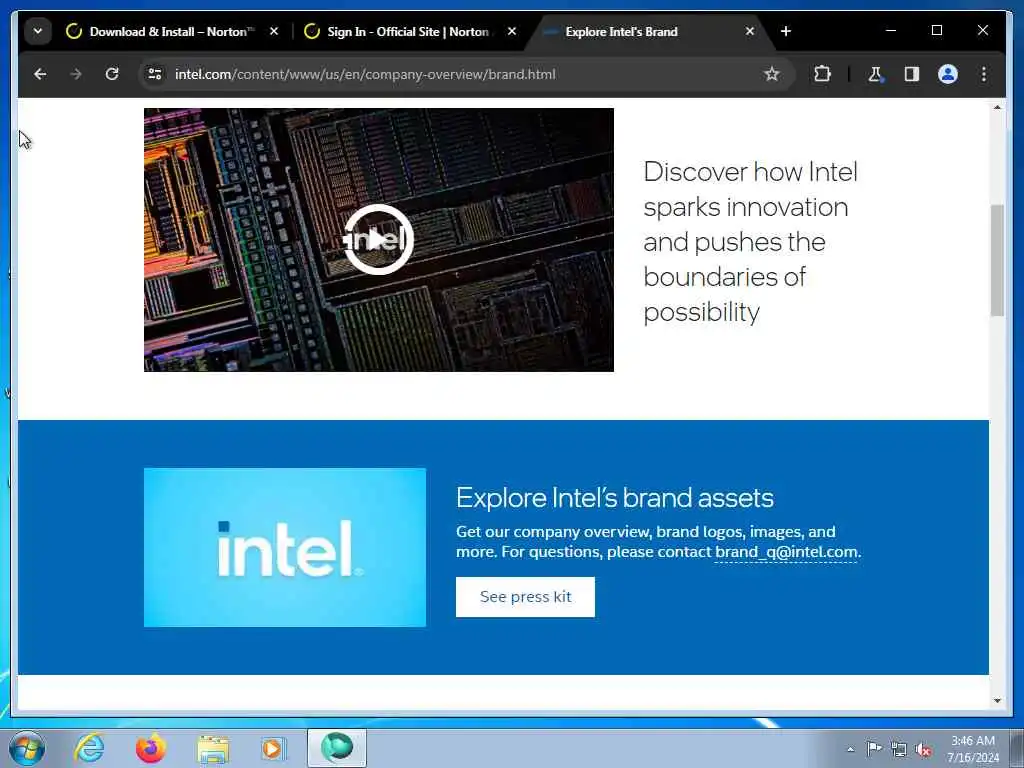This screenshot has height=768, width=1024.
Task: Minimize the browser window
Action: [891, 31]
